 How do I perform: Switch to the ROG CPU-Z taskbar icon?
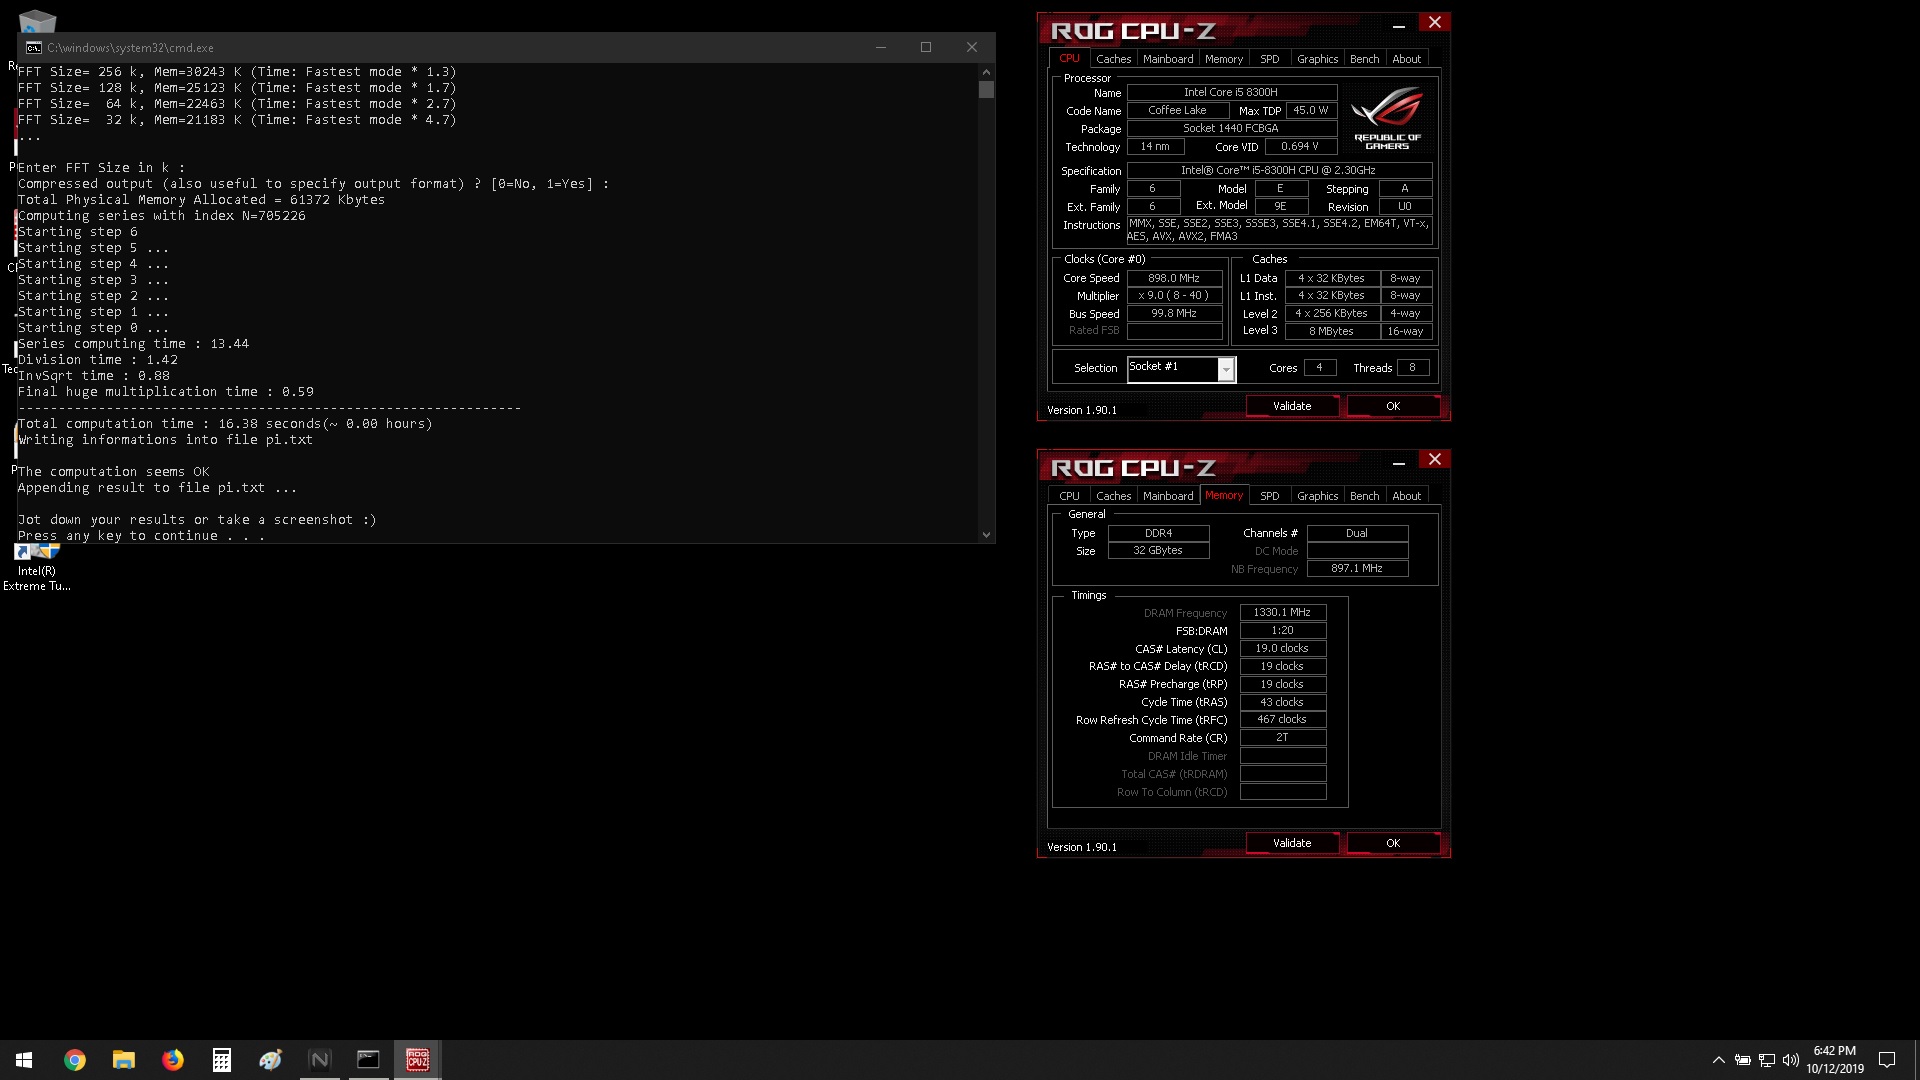pyautogui.click(x=418, y=1060)
